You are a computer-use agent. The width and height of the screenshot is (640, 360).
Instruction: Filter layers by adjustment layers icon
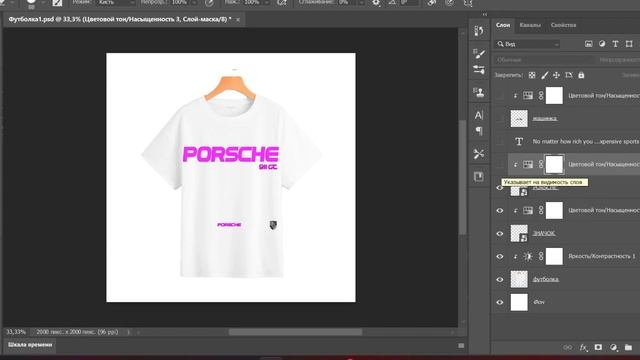coord(602,44)
